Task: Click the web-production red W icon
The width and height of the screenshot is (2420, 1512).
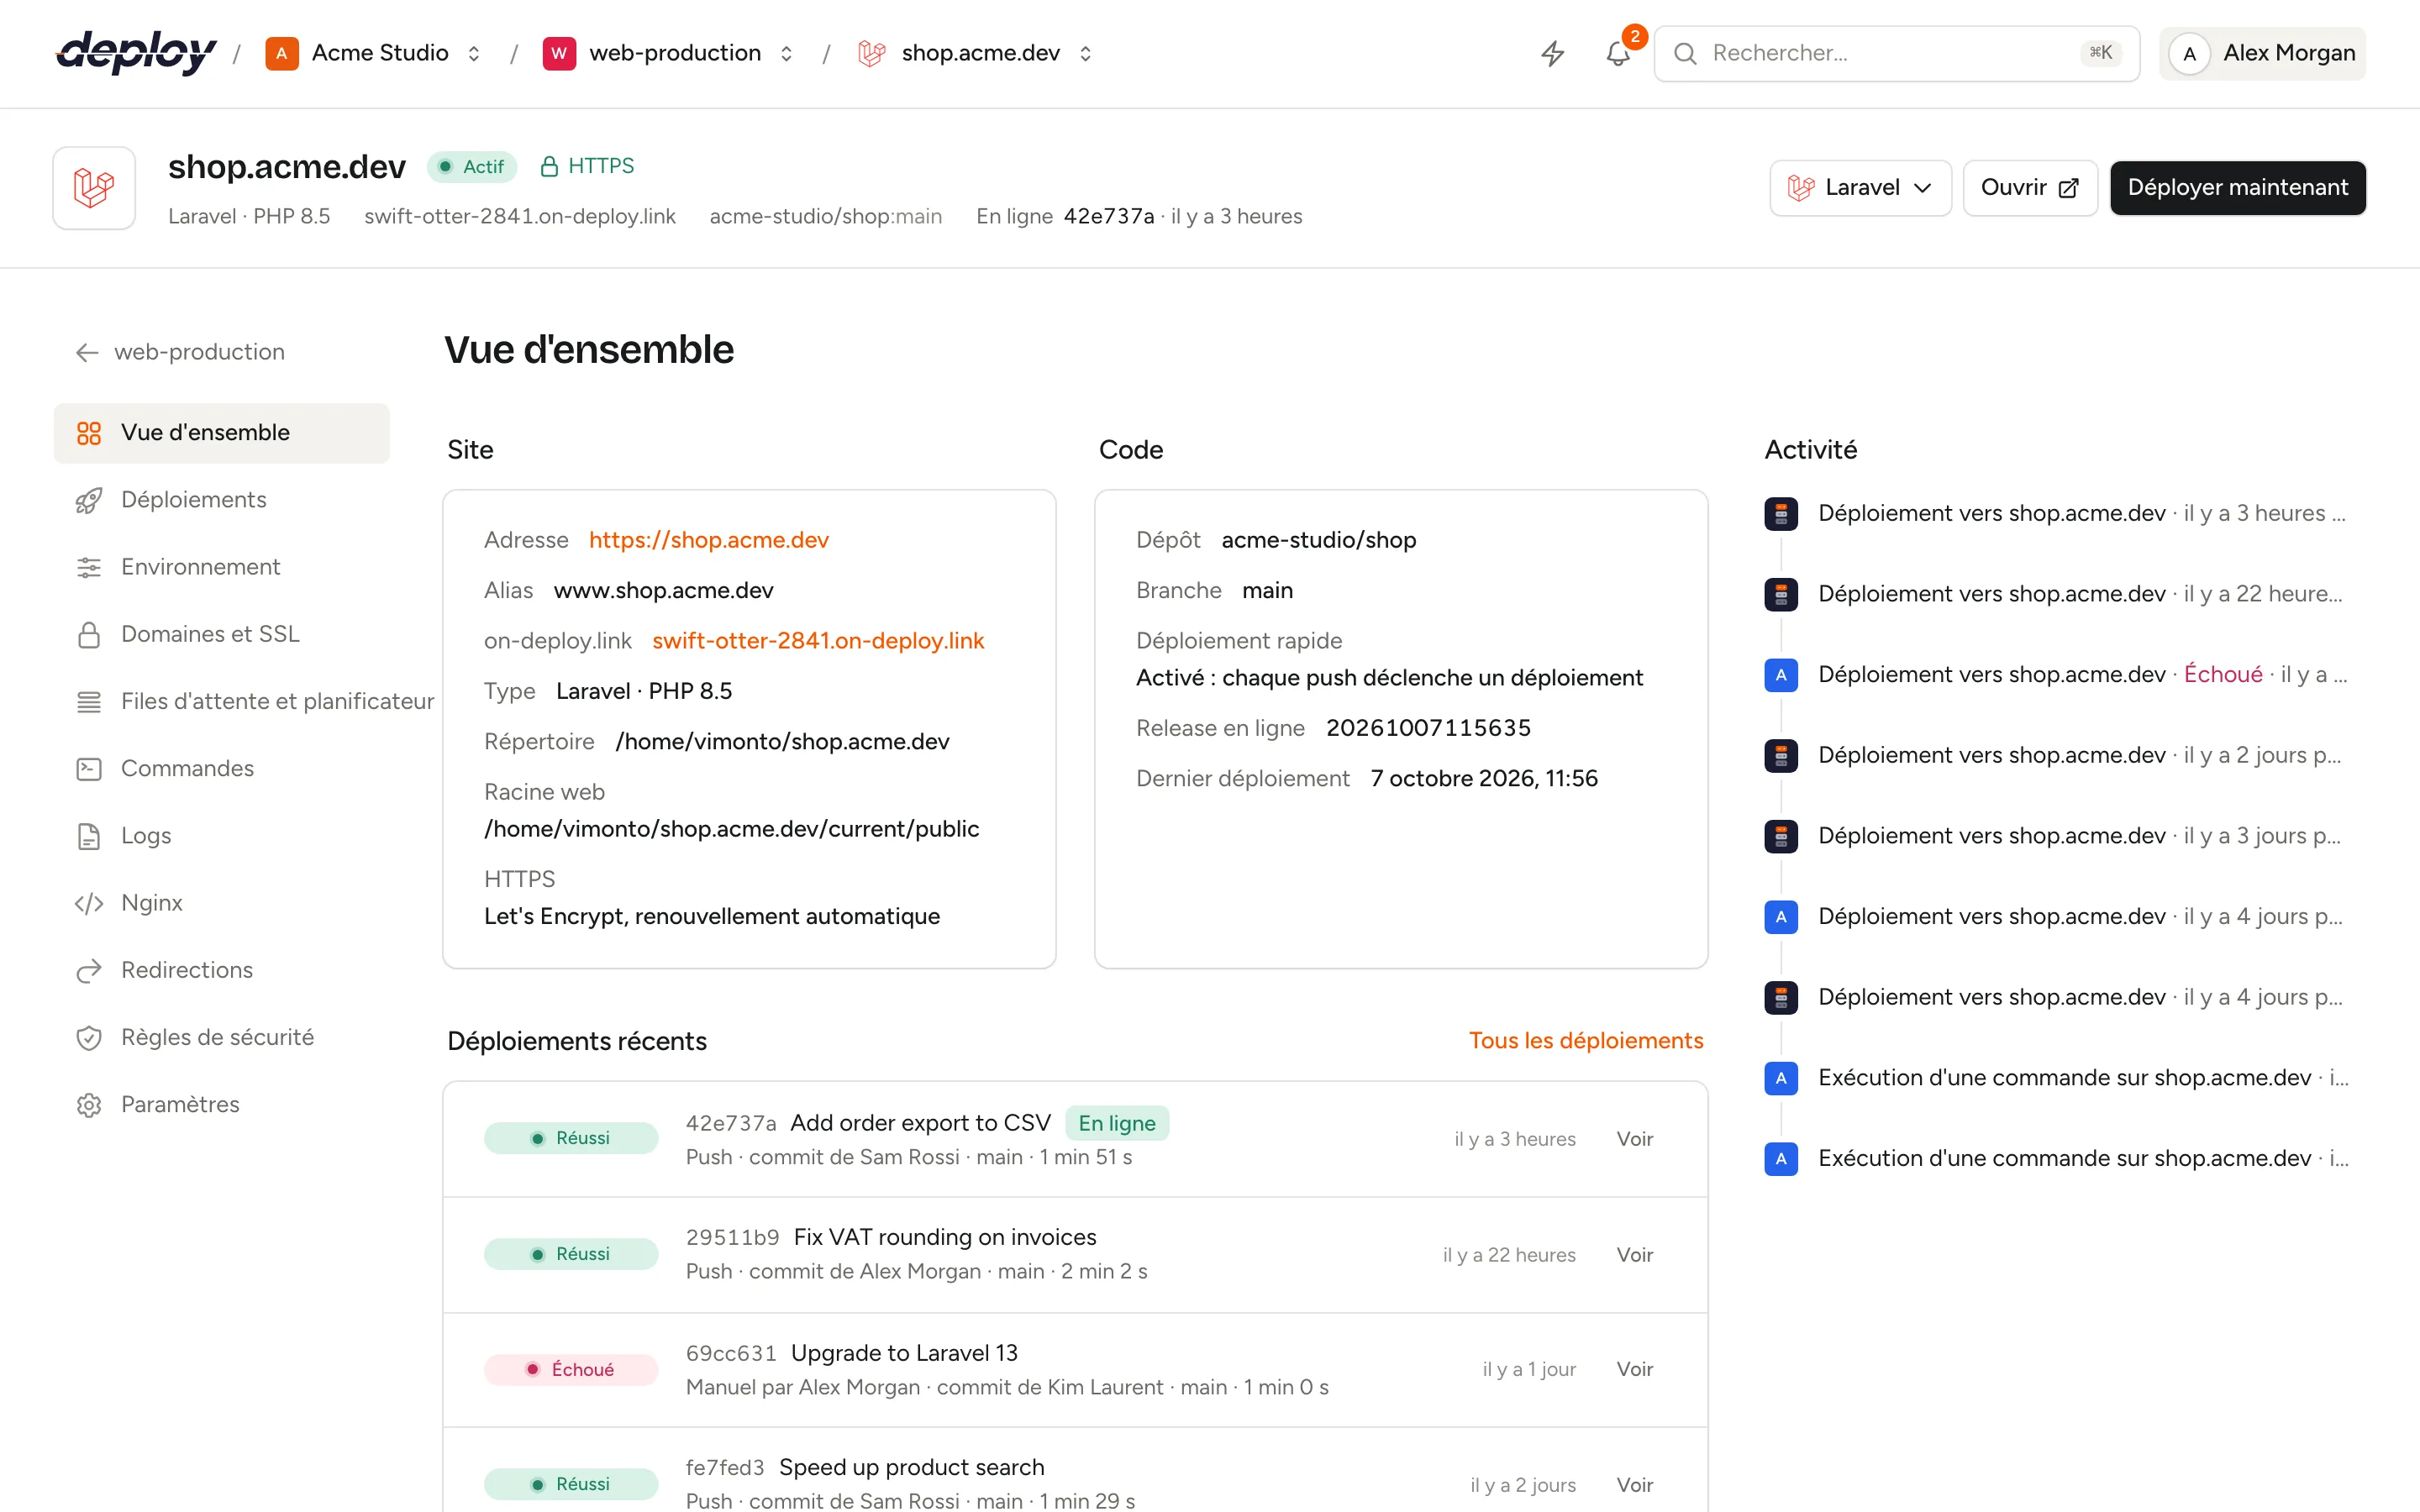Action: coord(559,53)
